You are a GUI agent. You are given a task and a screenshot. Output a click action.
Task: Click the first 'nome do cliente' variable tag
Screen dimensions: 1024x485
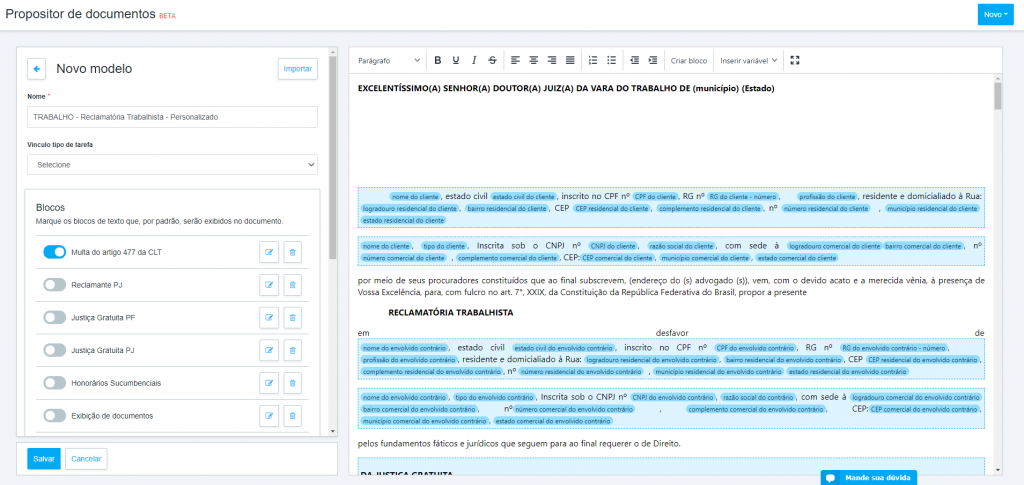pyautogui.click(x=415, y=196)
